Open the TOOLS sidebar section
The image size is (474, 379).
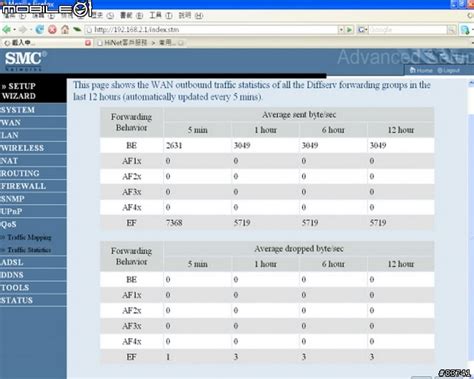click(33, 287)
